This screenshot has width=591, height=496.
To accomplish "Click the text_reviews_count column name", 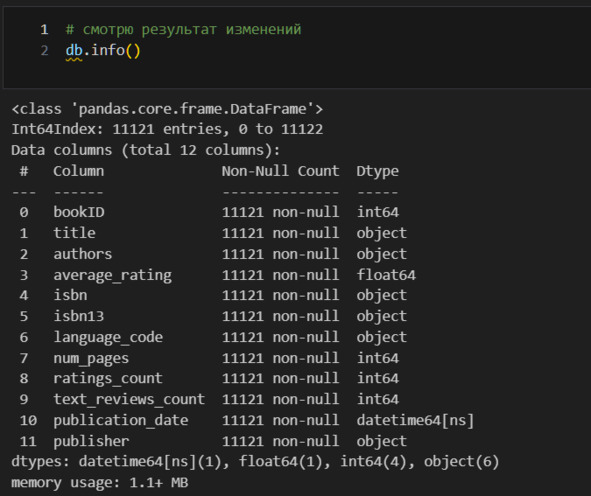I will pyautogui.click(x=129, y=400).
